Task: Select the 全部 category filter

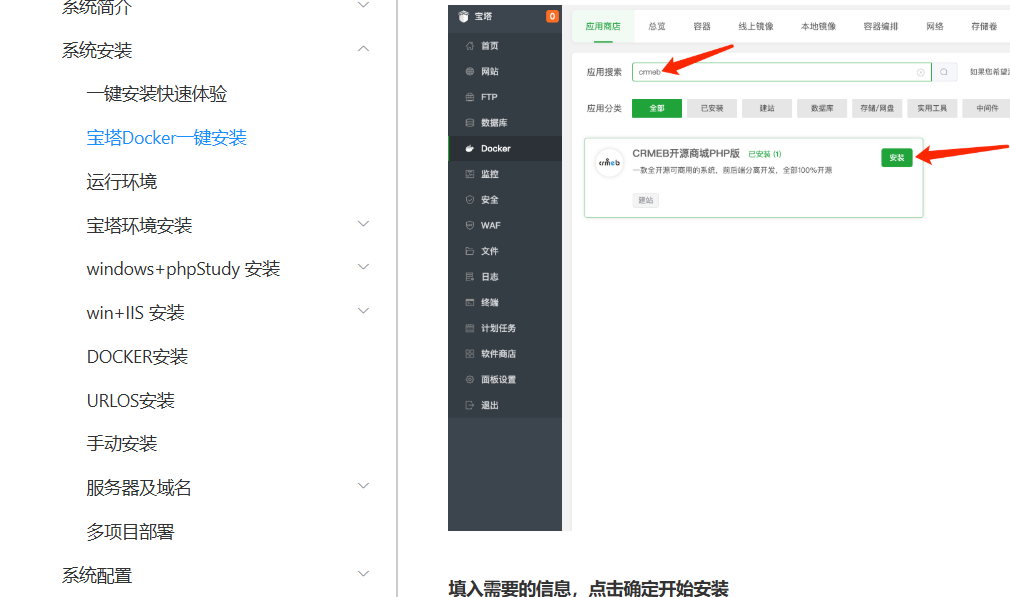Action: pos(657,108)
